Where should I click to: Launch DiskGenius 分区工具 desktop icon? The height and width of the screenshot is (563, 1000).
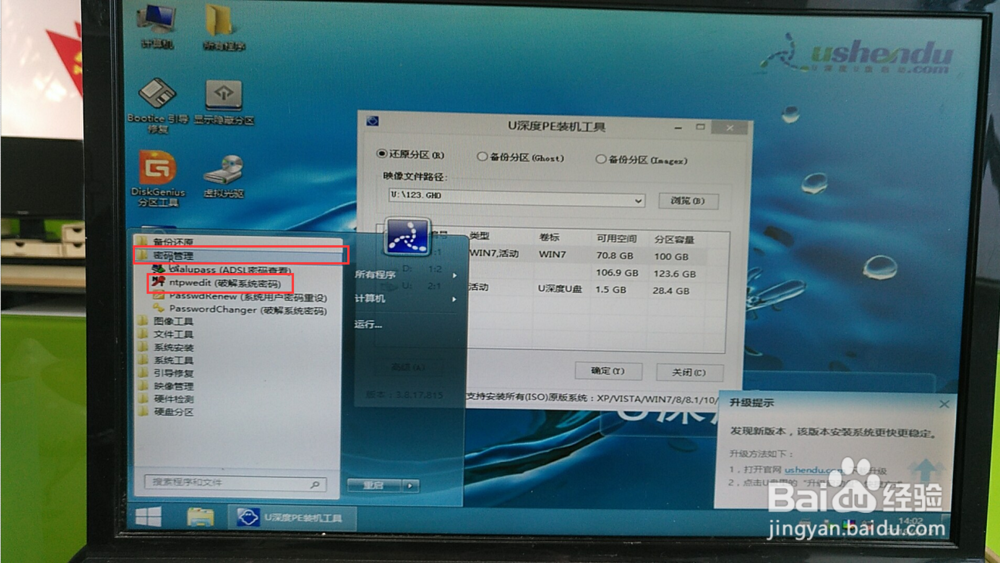[158, 179]
